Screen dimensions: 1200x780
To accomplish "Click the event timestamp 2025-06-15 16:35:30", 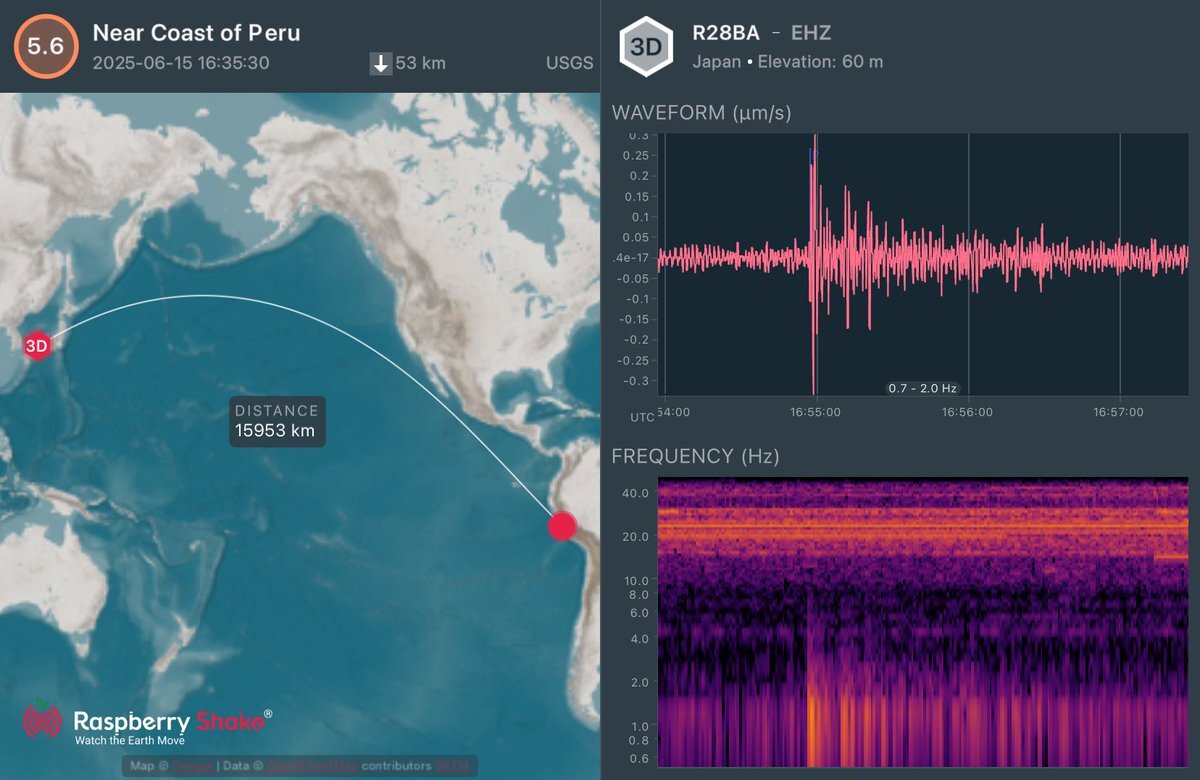I will click(x=181, y=63).
